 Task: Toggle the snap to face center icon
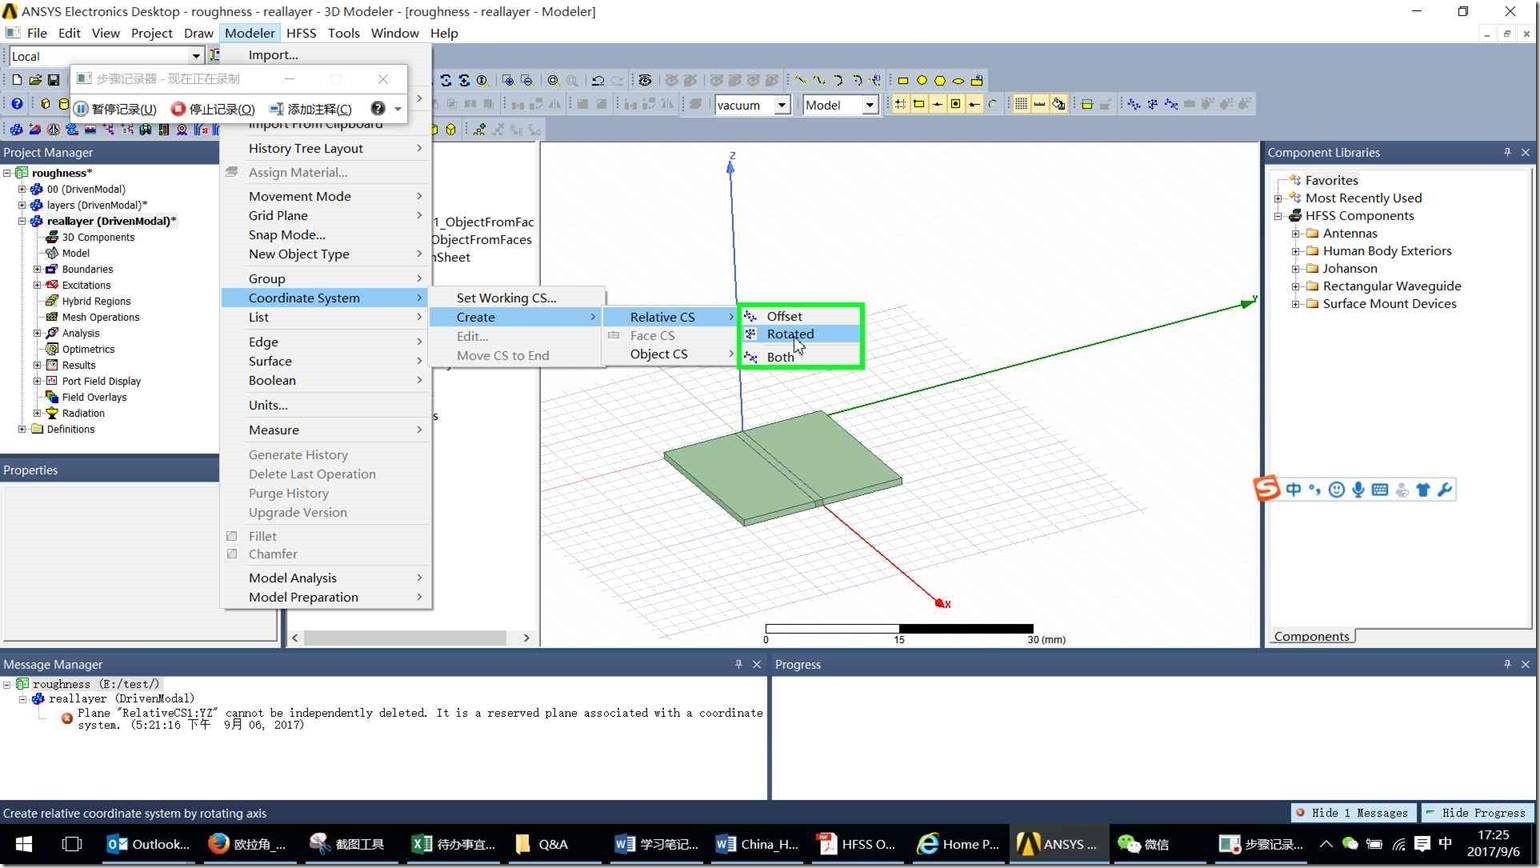pos(955,104)
